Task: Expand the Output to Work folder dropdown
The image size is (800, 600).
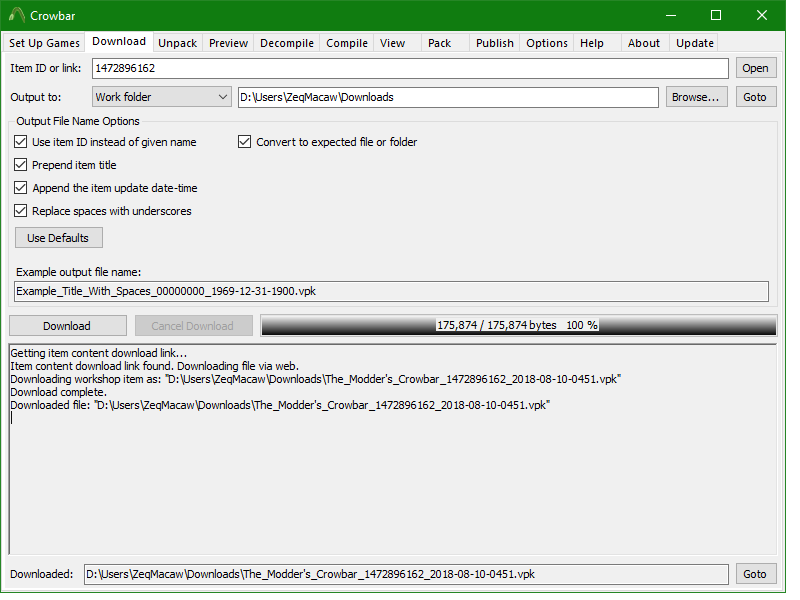Action: click(x=161, y=97)
